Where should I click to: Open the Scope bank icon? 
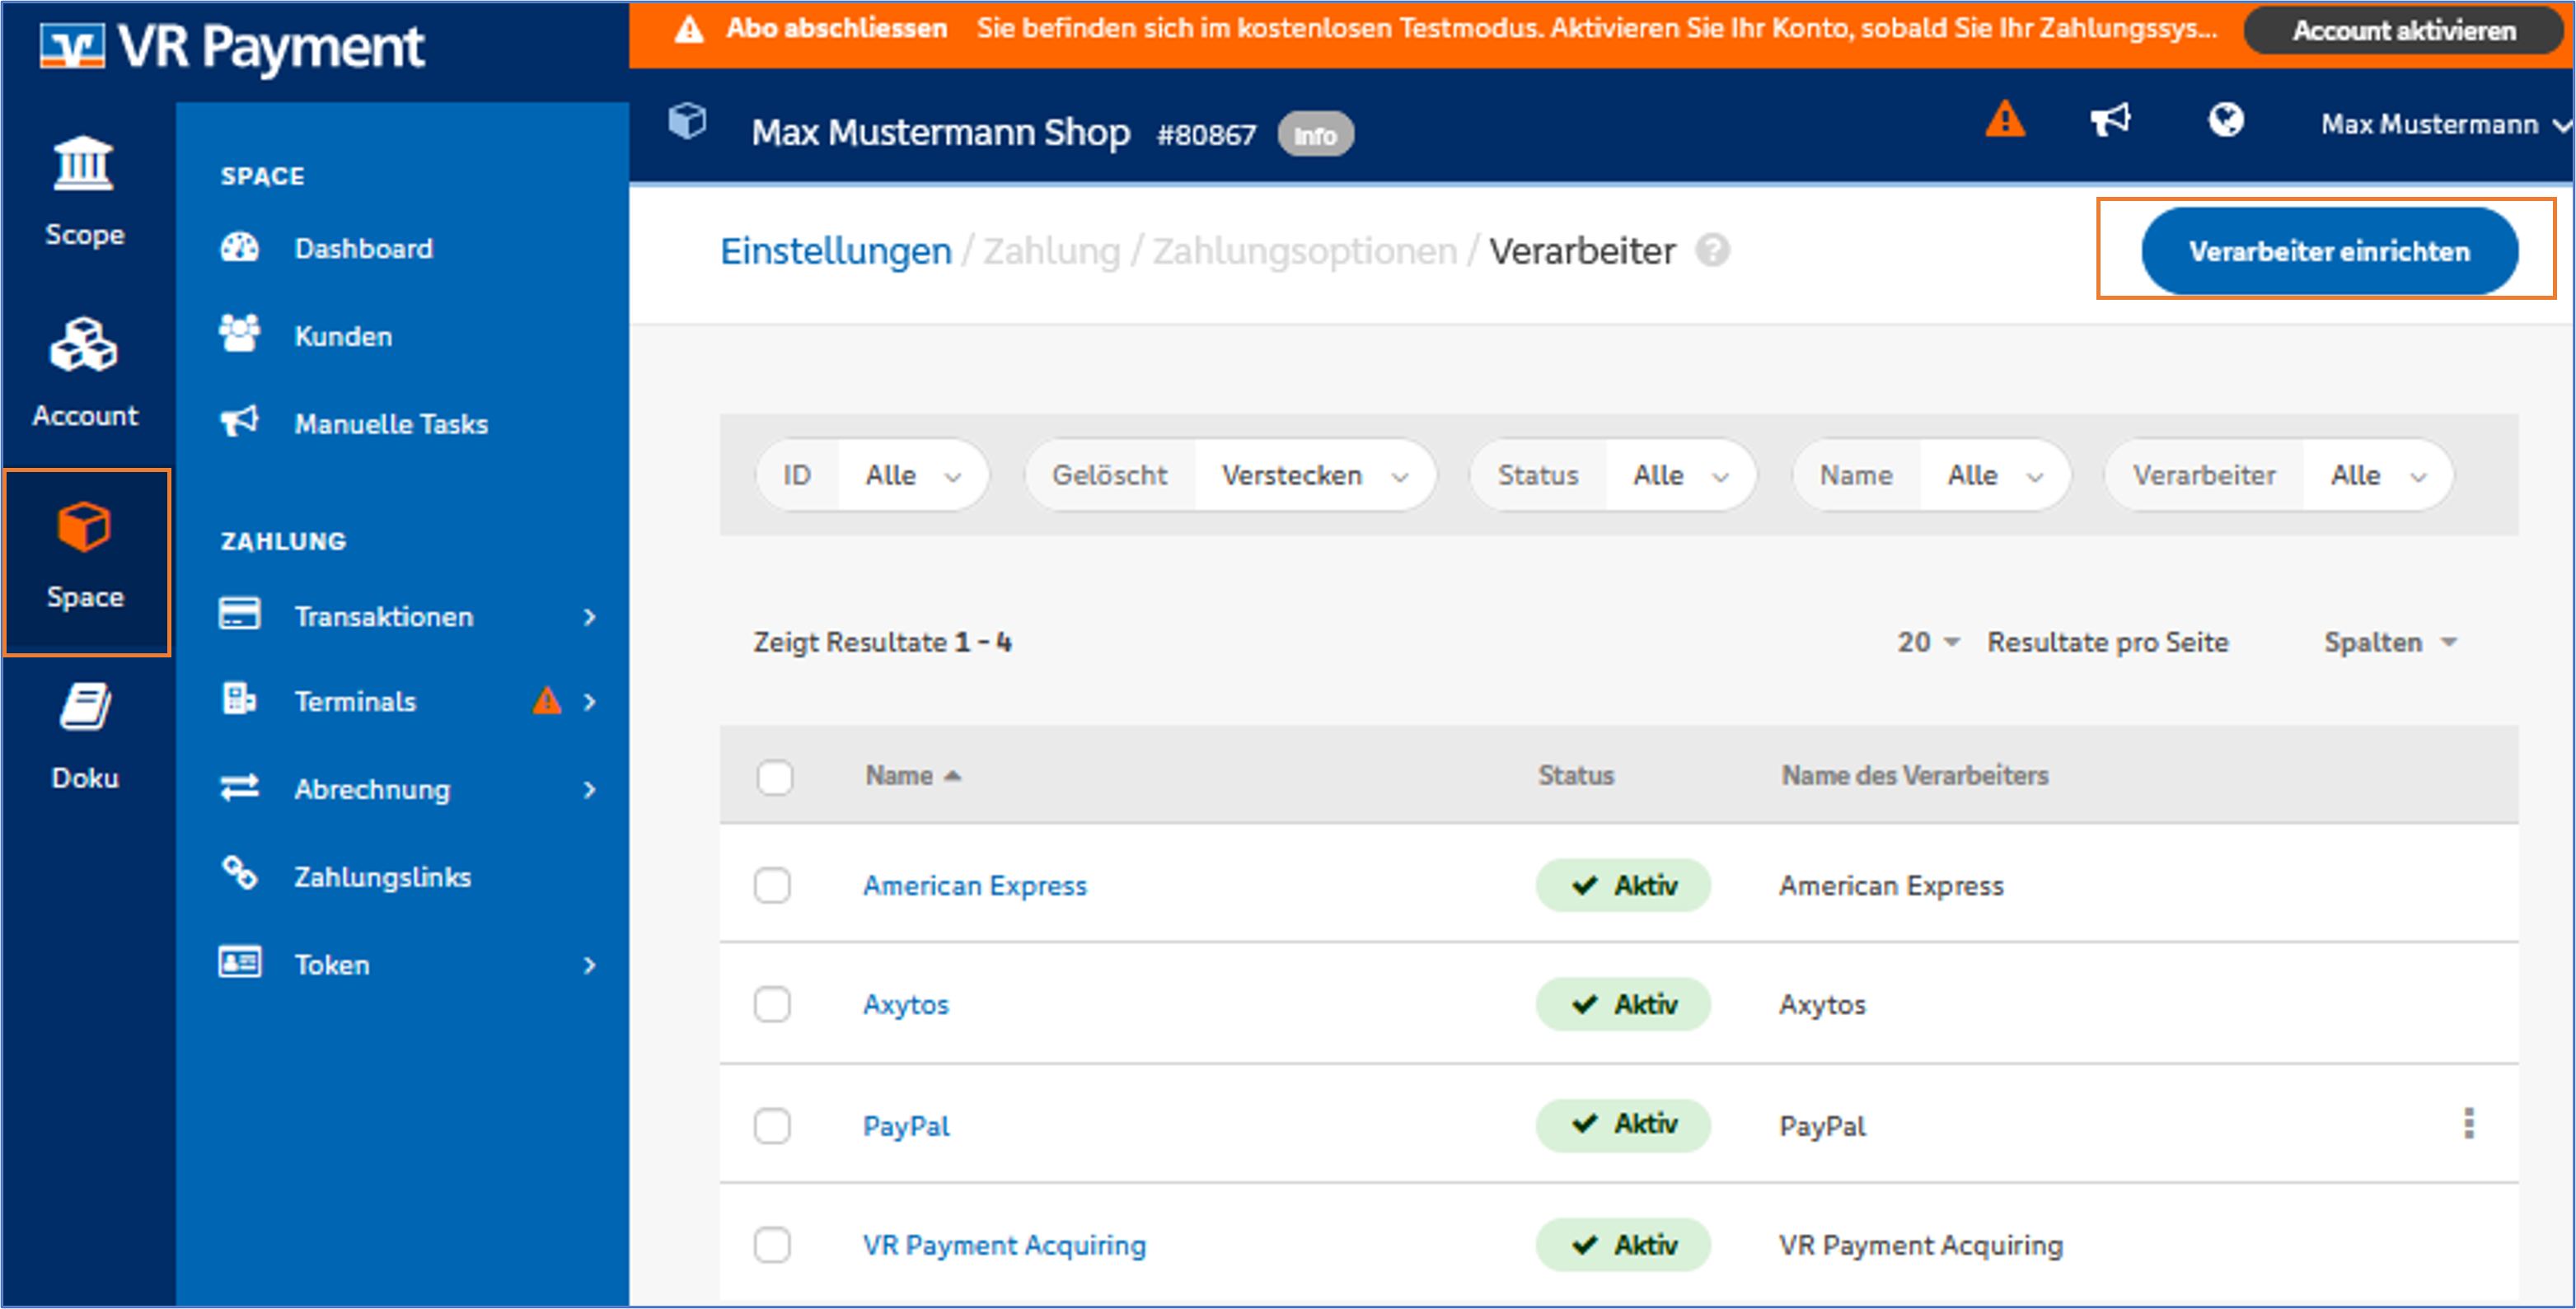(x=84, y=164)
